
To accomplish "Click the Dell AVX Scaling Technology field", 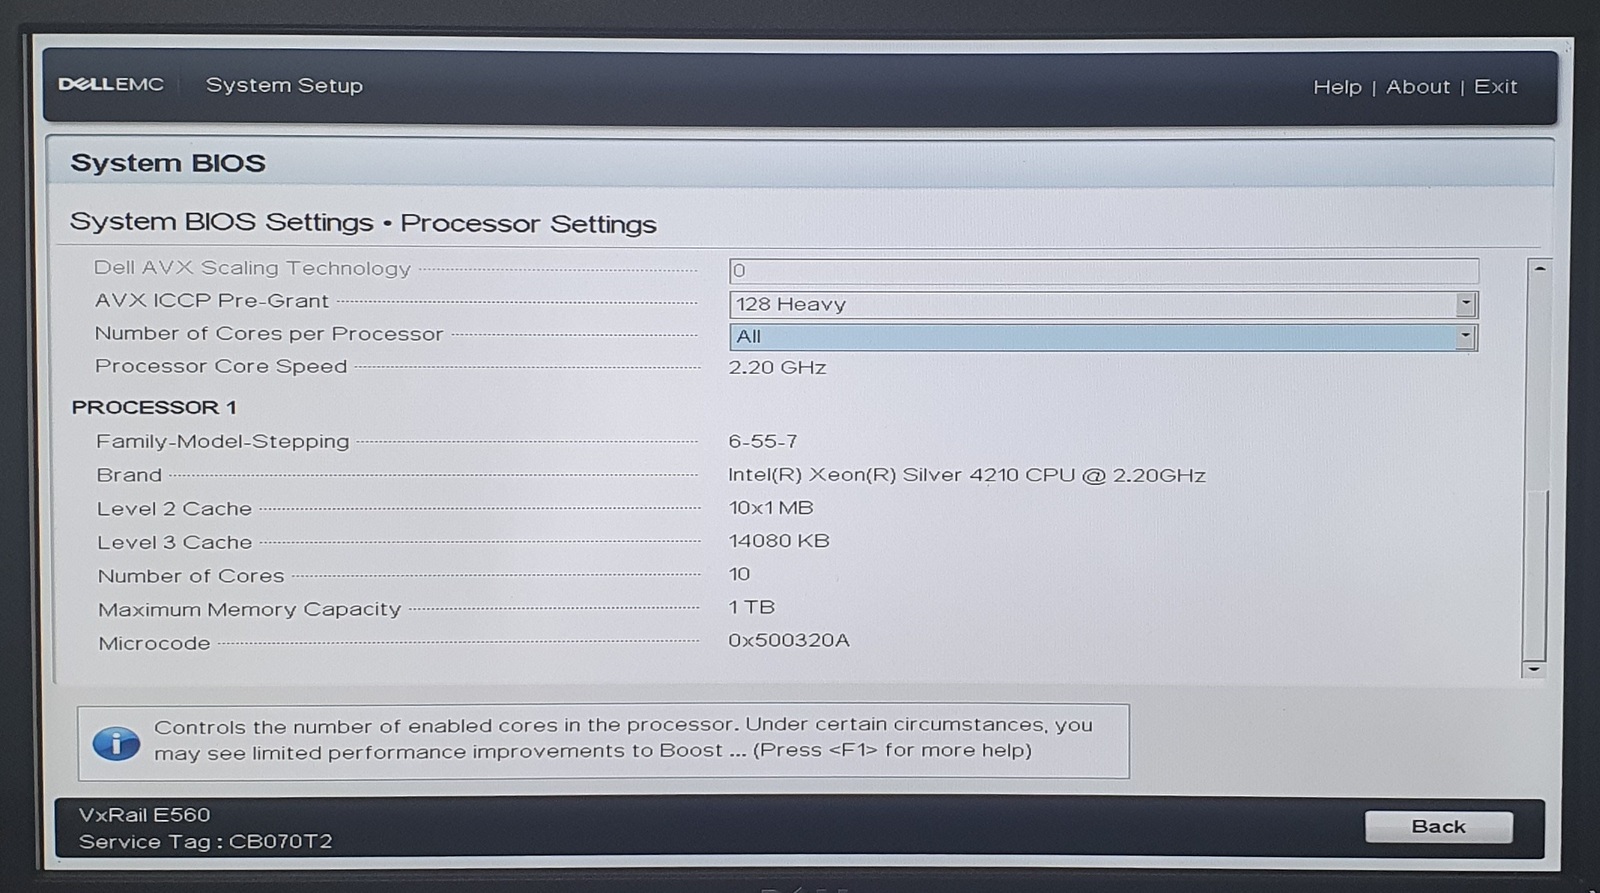I will (1103, 270).
